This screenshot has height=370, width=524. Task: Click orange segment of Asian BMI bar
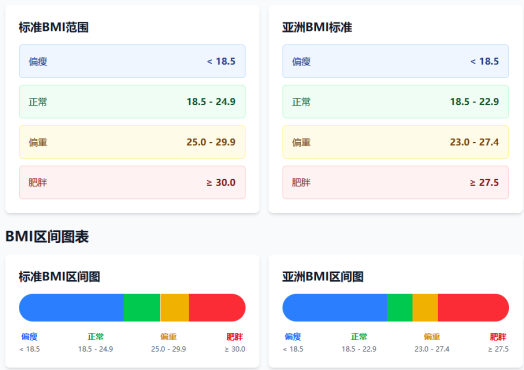pyautogui.click(x=425, y=308)
